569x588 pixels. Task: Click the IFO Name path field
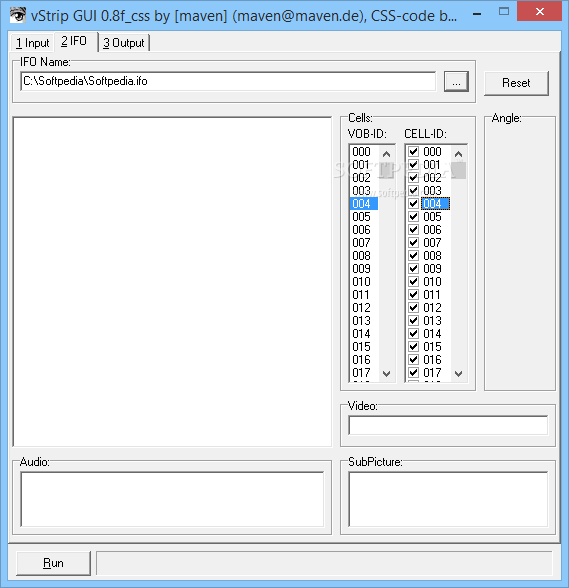point(228,81)
